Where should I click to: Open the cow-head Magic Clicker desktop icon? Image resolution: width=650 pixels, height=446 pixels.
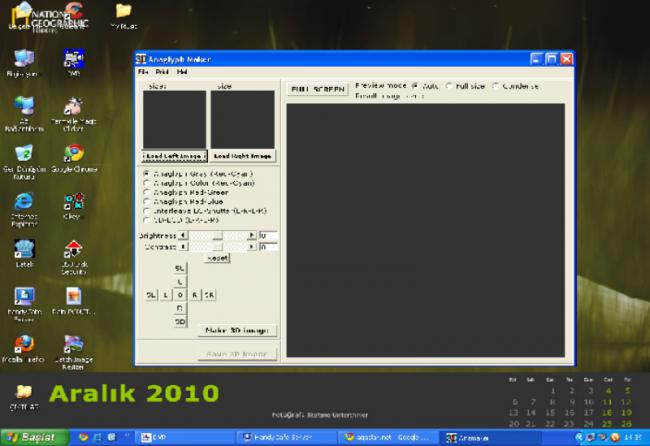point(74,106)
